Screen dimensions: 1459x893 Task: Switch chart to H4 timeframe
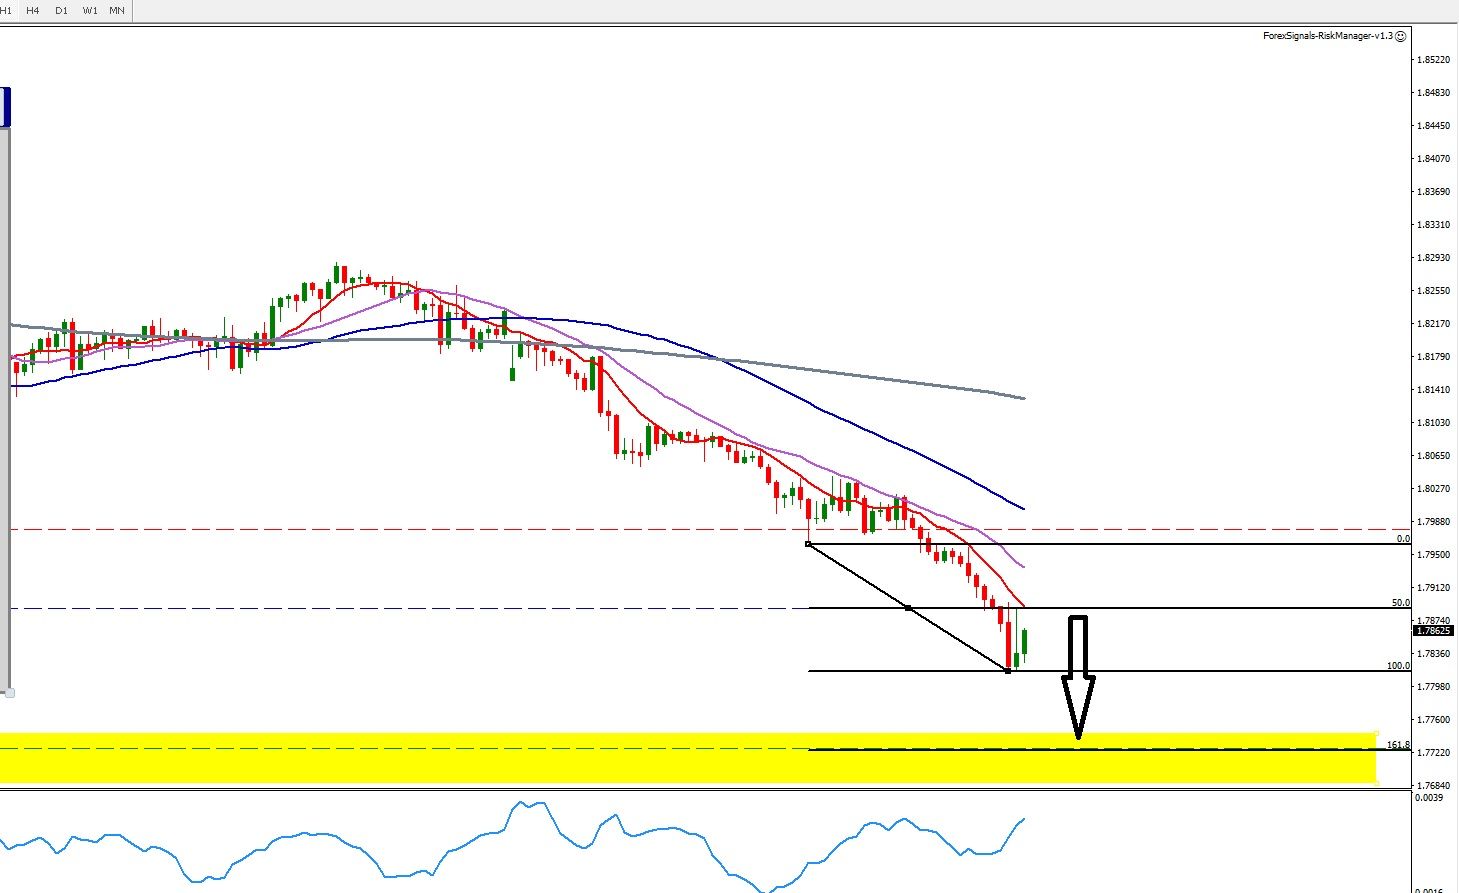(x=33, y=10)
